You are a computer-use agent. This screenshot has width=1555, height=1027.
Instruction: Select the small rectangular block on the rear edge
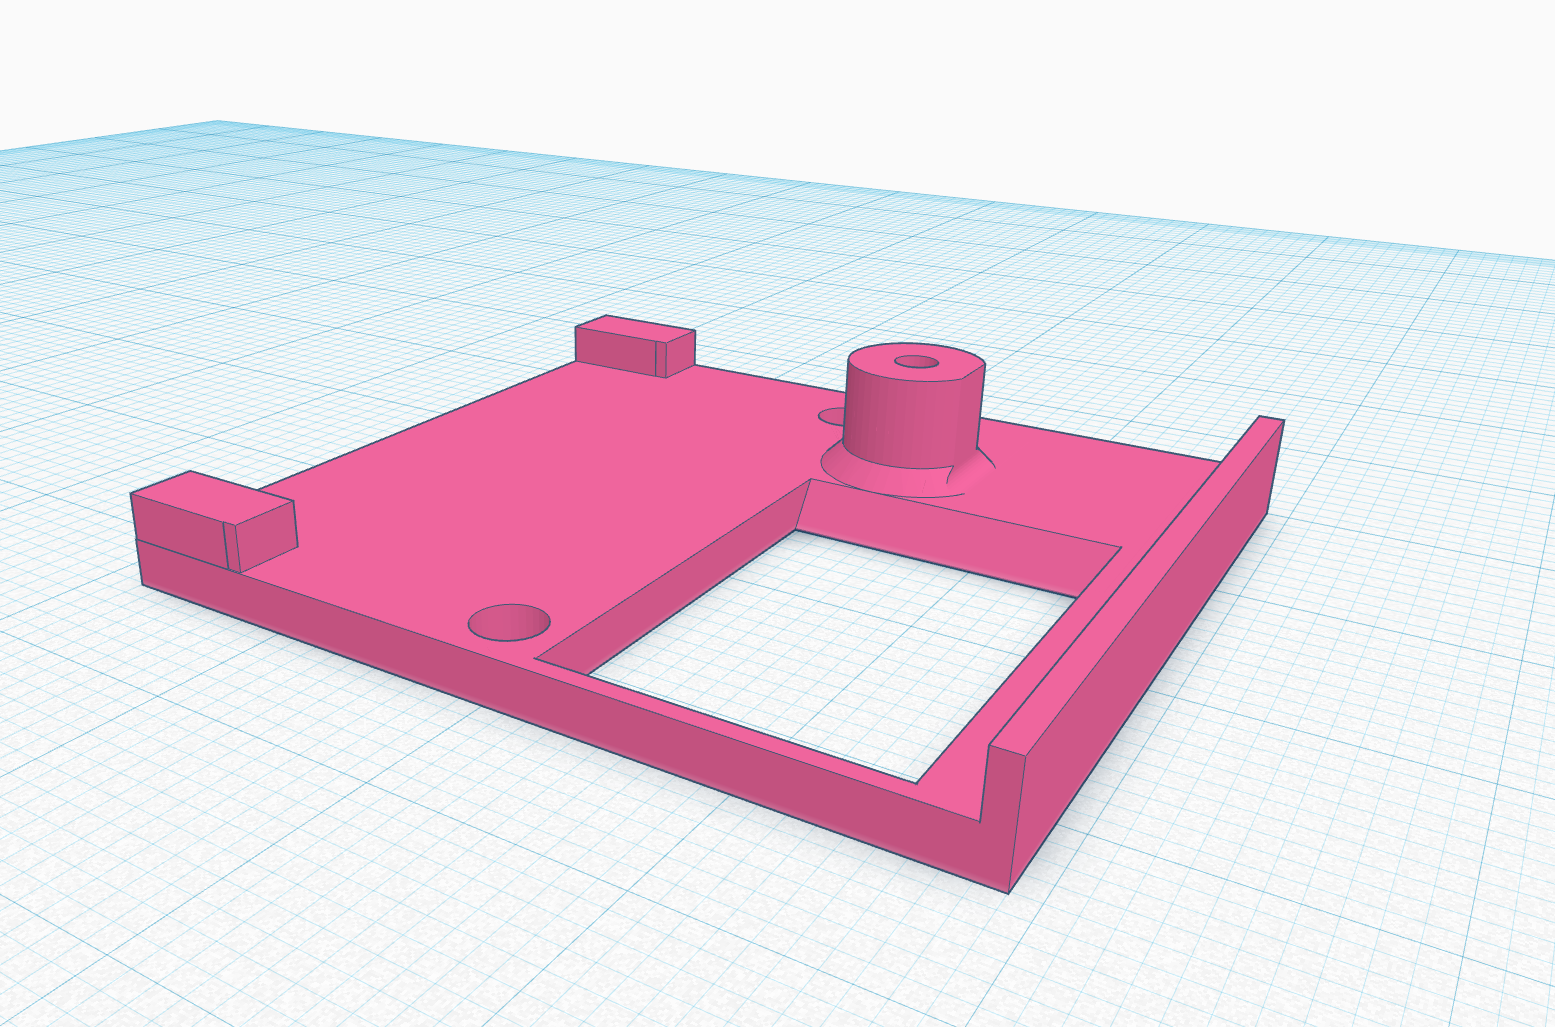coord(634,346)
